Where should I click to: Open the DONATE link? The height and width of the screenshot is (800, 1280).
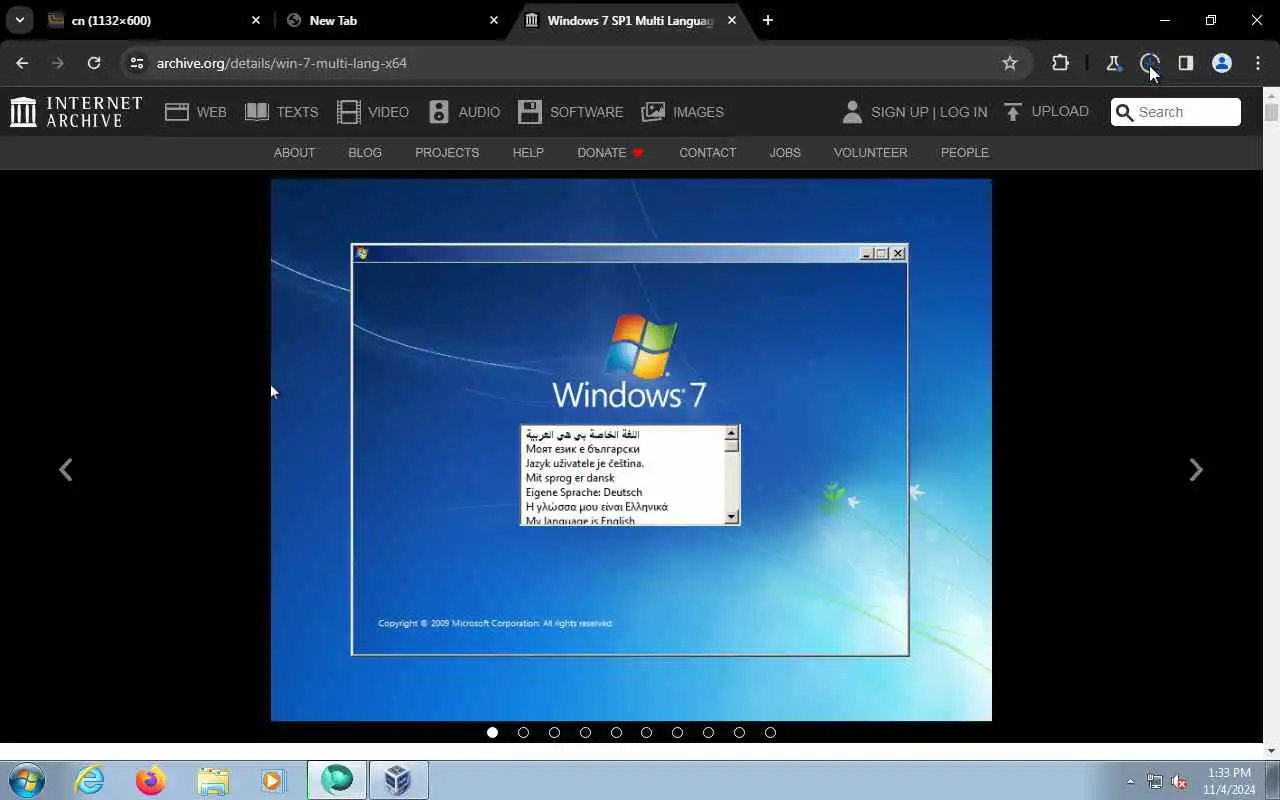tap(610, 153)
